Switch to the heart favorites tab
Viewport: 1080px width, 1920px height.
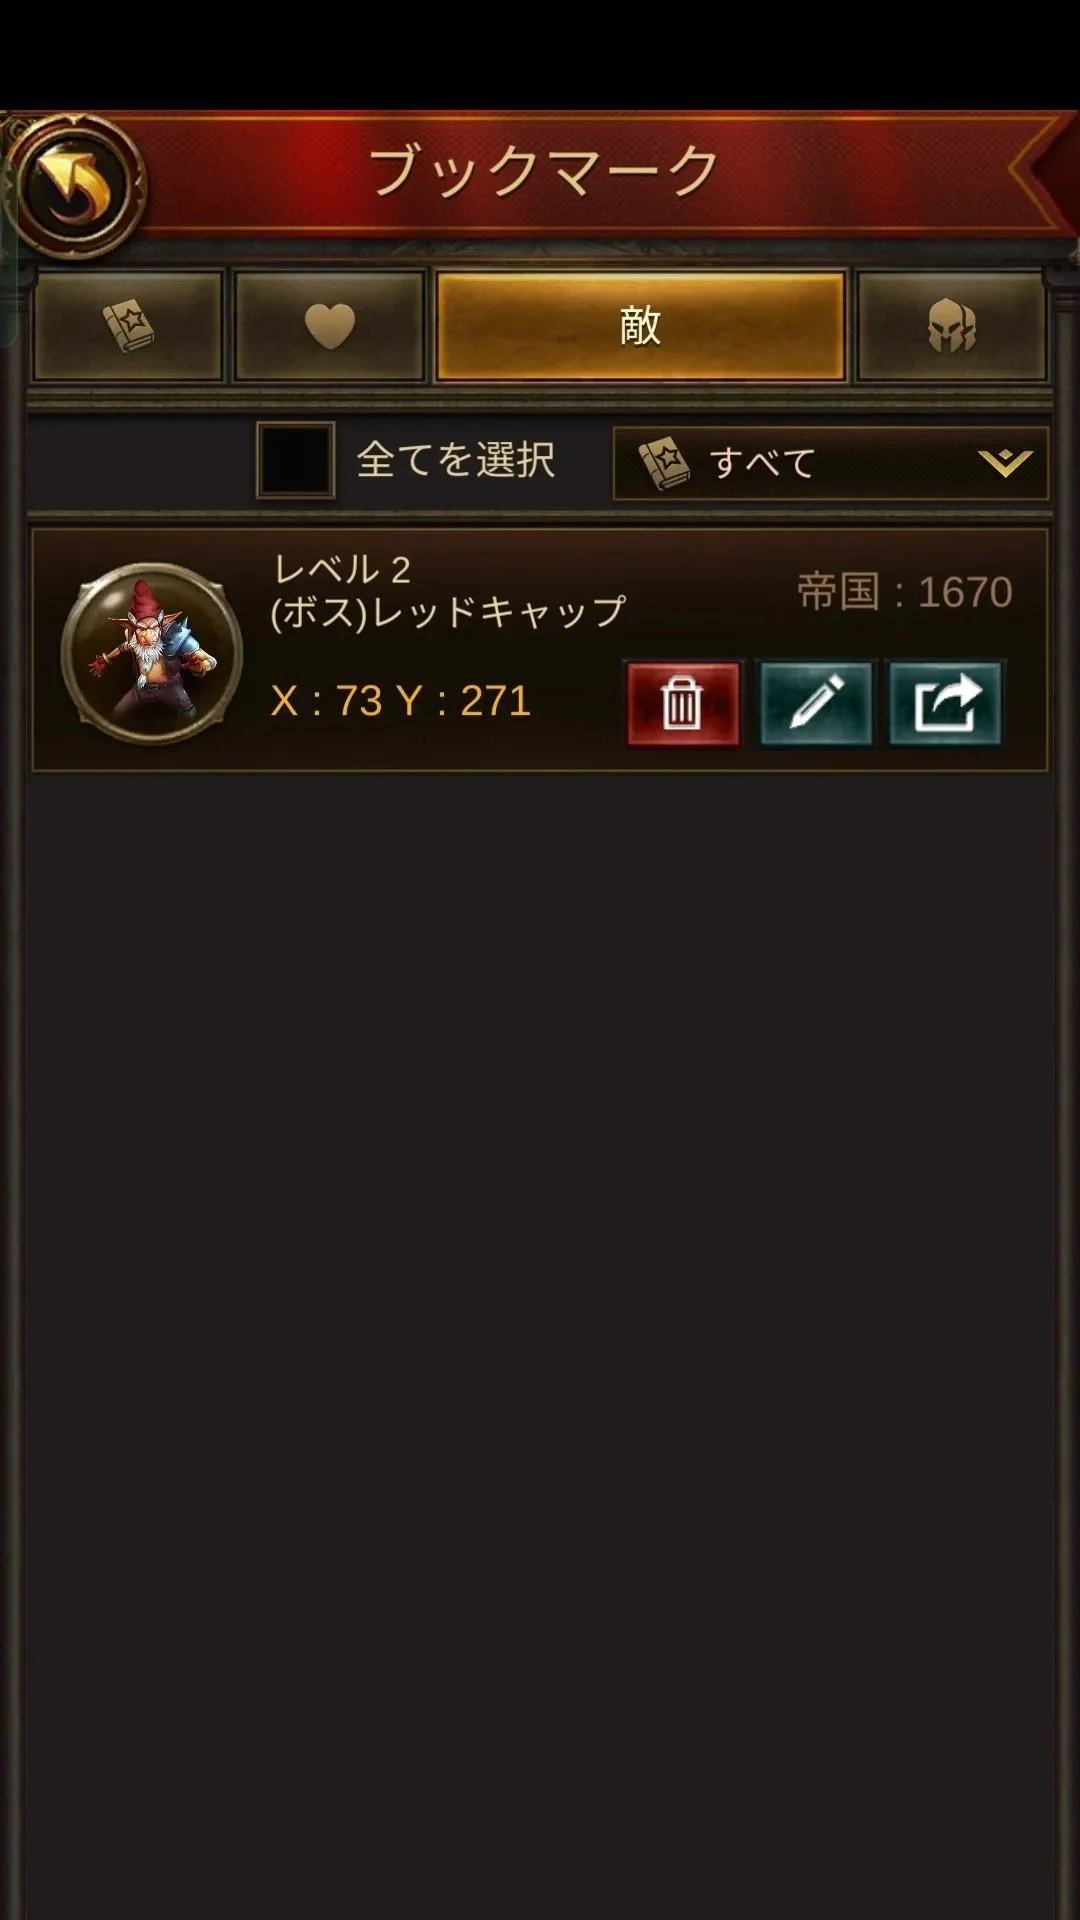(x=329, y=326)
